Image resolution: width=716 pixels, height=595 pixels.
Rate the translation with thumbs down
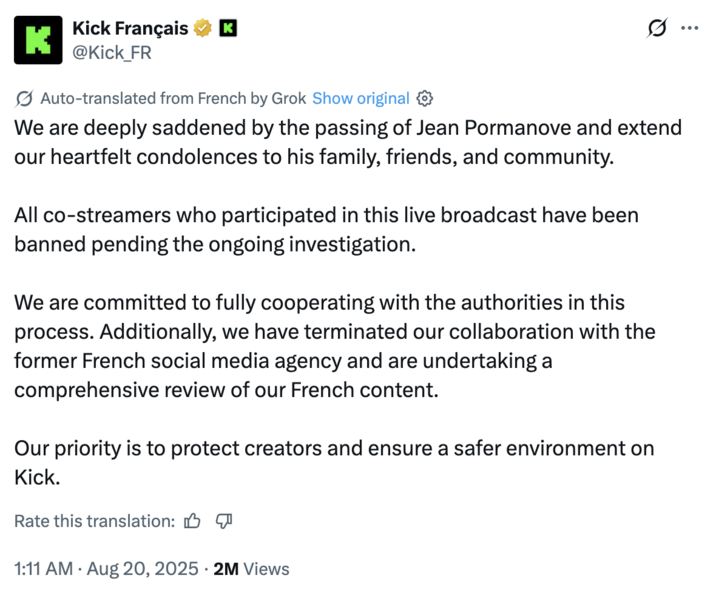pos(224,521)
